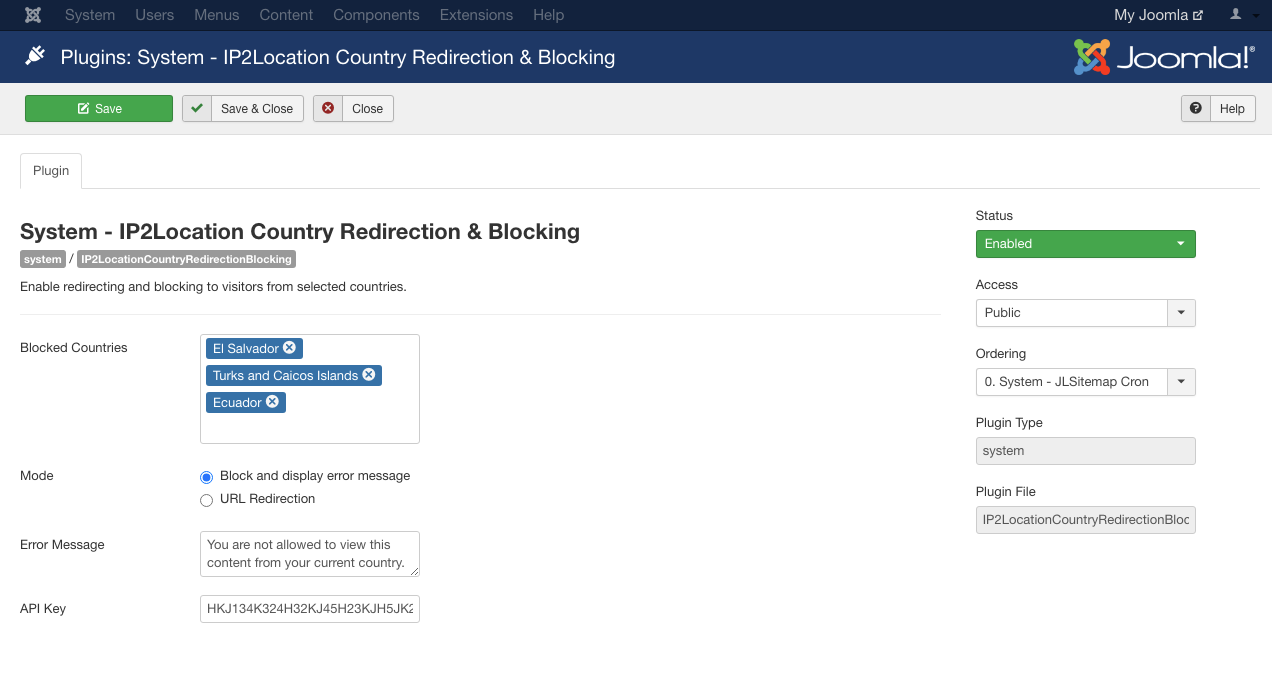Remove Turks and Caicos Islands tag
This screenshot has height=680, width=1272.
368,375
